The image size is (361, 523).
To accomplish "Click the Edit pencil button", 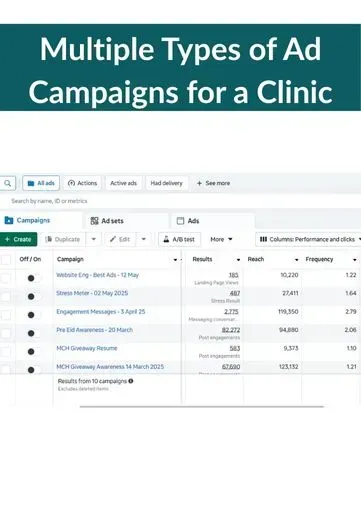I will (x=120, y=239).
